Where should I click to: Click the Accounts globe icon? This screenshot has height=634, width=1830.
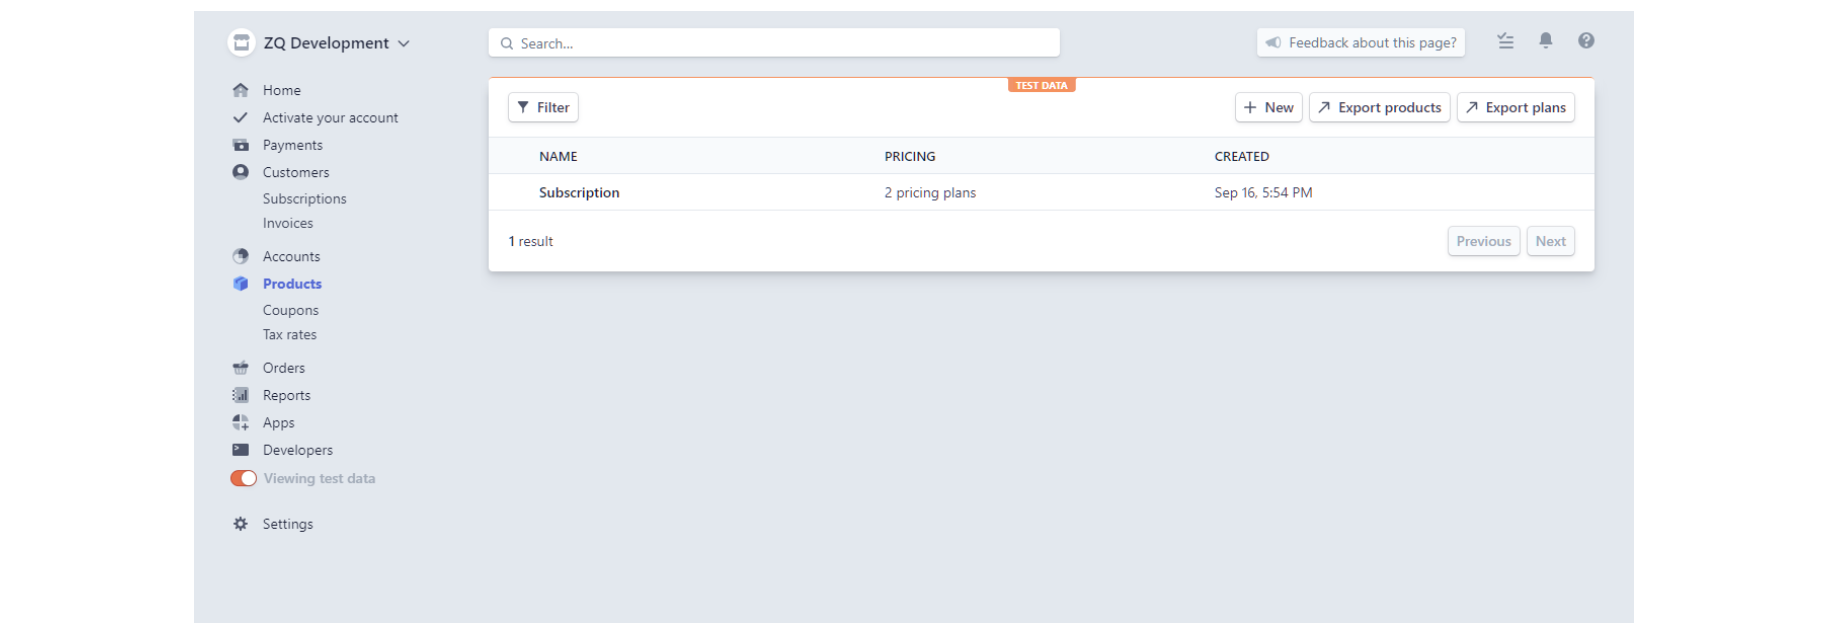click(240, 256)
